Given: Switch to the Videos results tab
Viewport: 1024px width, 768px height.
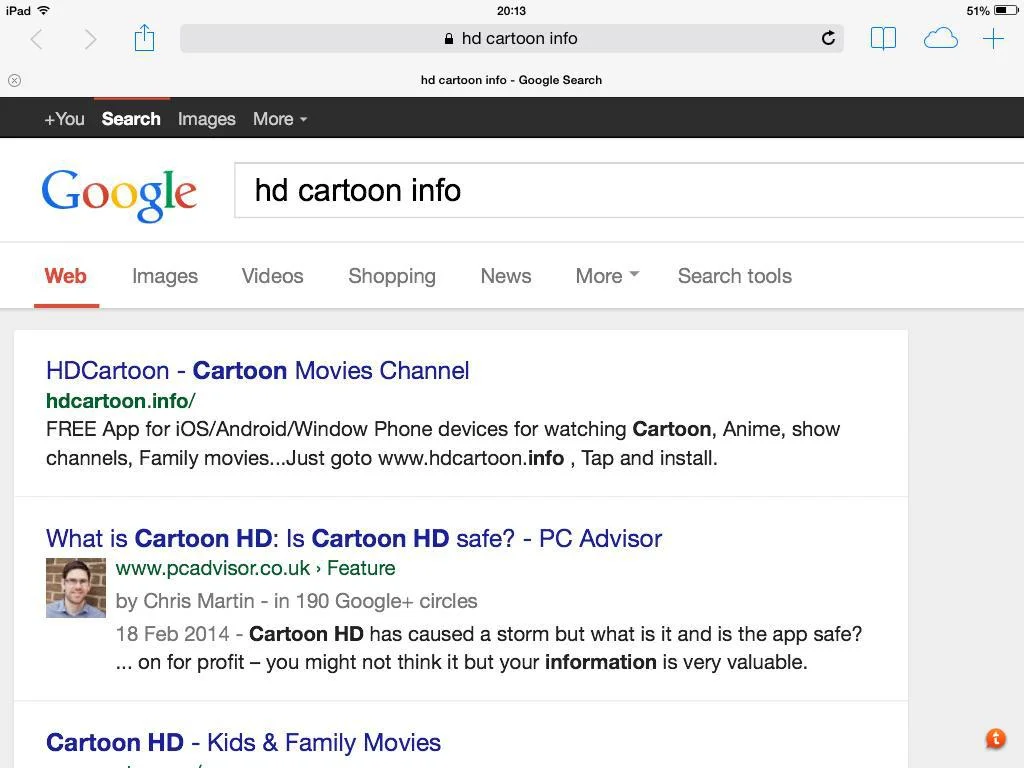Looking at the screenshot, I should [272, 276].
